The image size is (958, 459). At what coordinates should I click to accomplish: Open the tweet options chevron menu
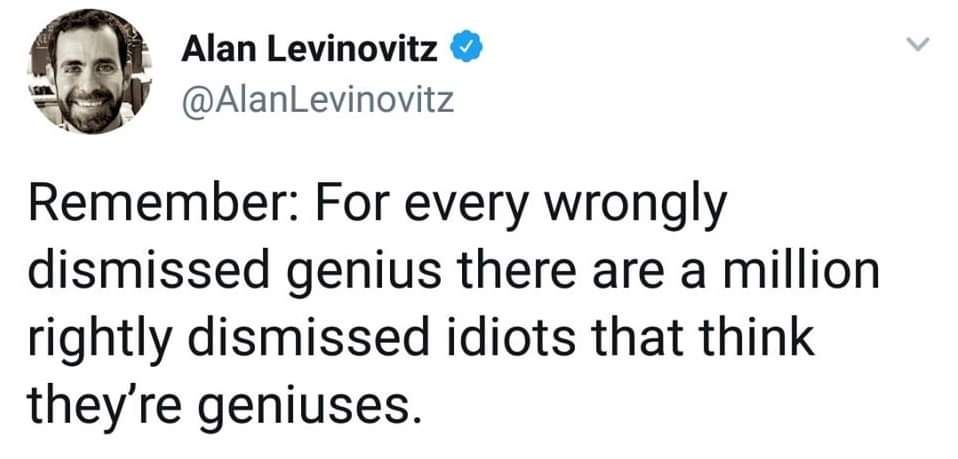point(916,43)
